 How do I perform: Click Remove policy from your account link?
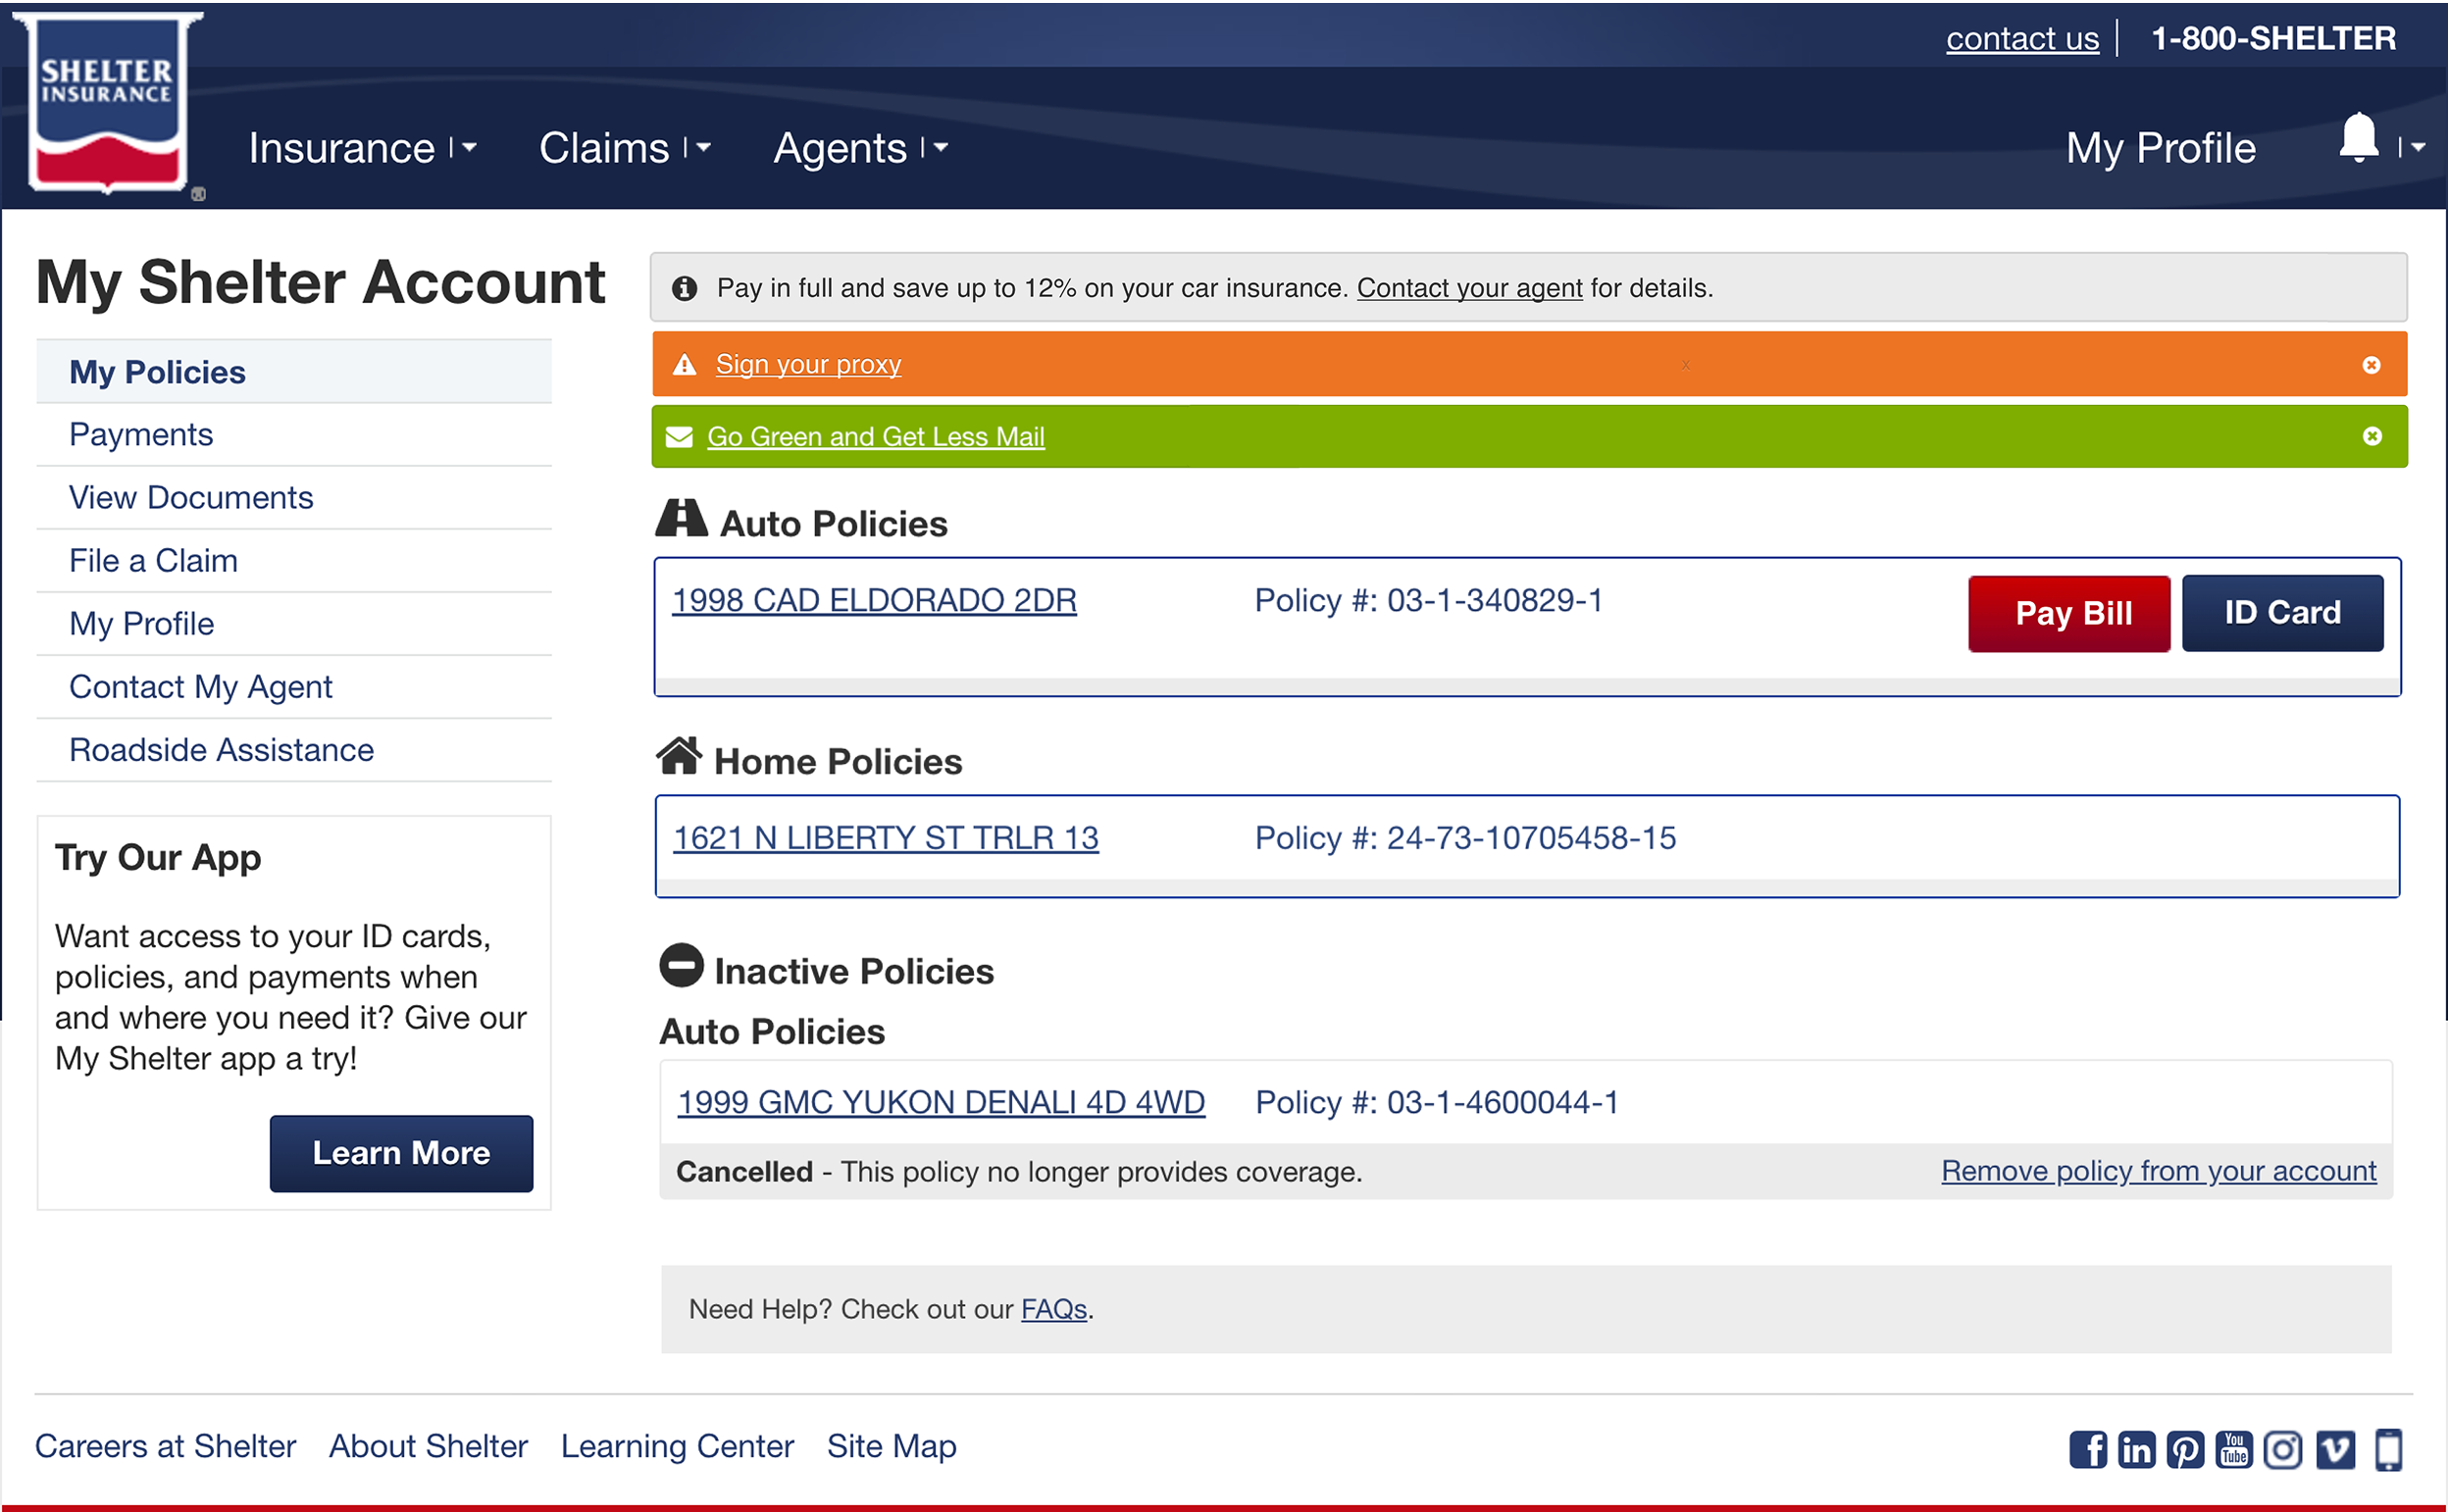[2158, 1171]
